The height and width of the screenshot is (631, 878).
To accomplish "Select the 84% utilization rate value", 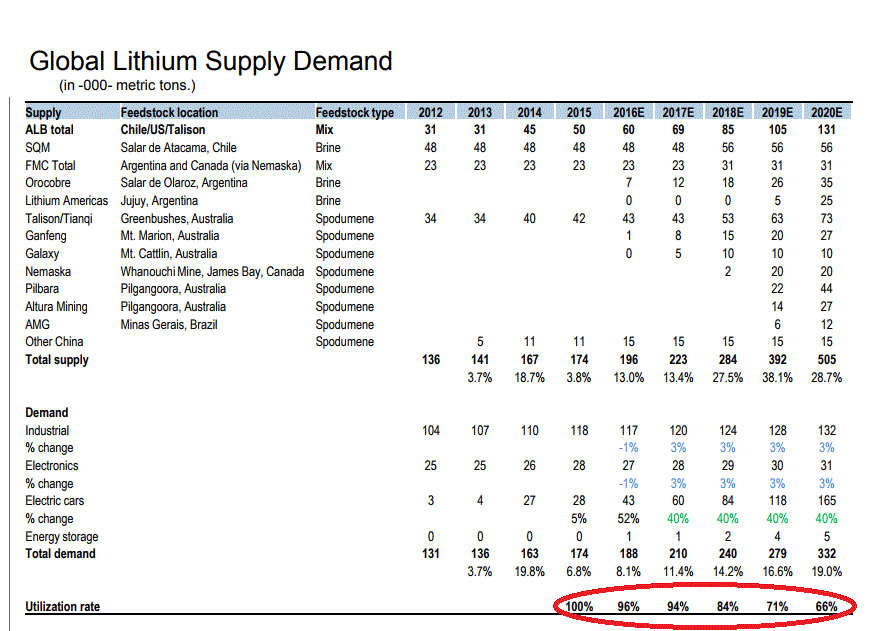I will coord(727,607).
